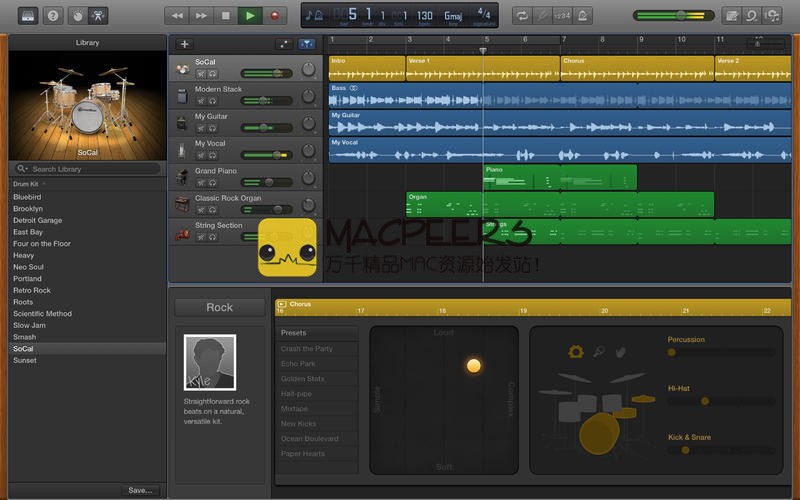The image size is (800, 500).
Task: Toggle the Cycle loop button
Action: [x=521, y=15]
